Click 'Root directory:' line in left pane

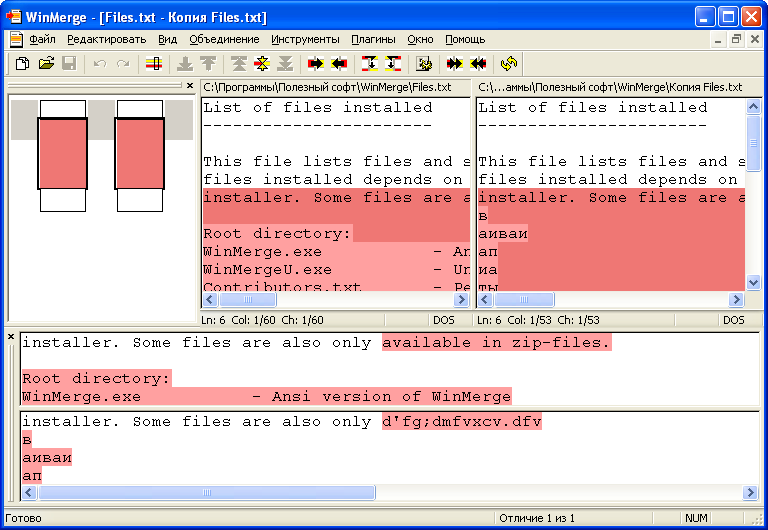(277, 234)
